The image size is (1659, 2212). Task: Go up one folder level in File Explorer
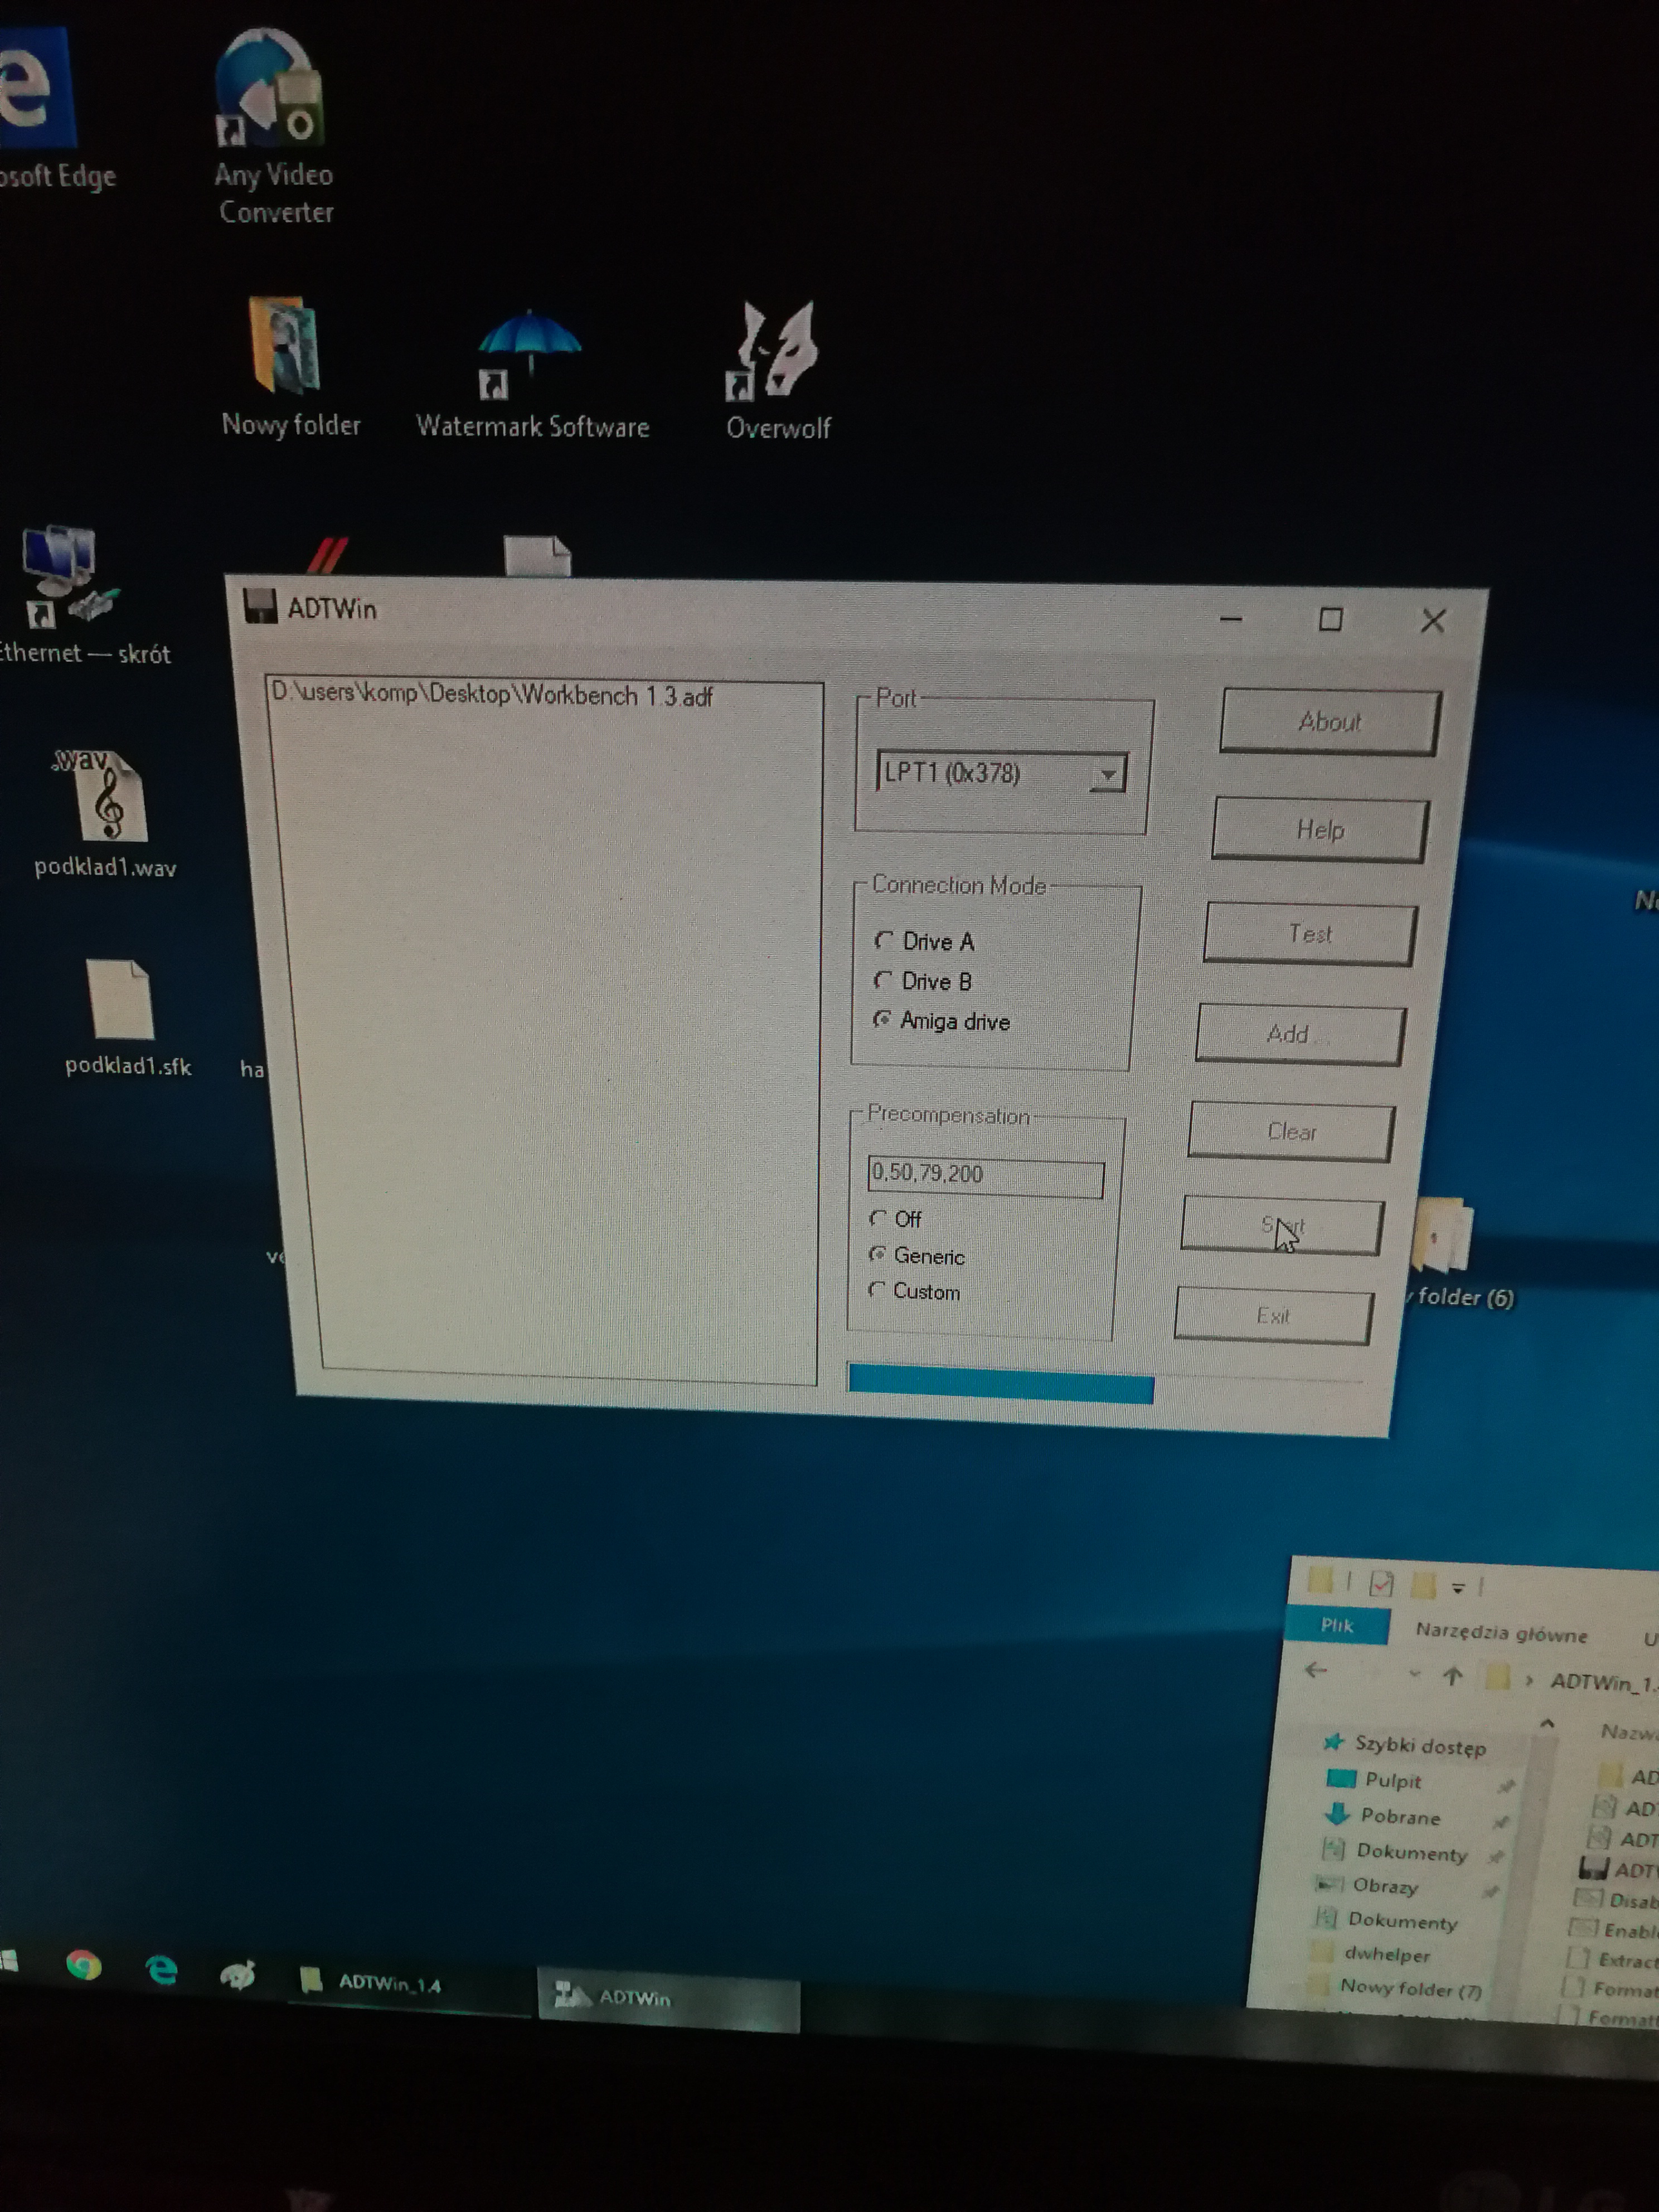coord(1453,1676)
